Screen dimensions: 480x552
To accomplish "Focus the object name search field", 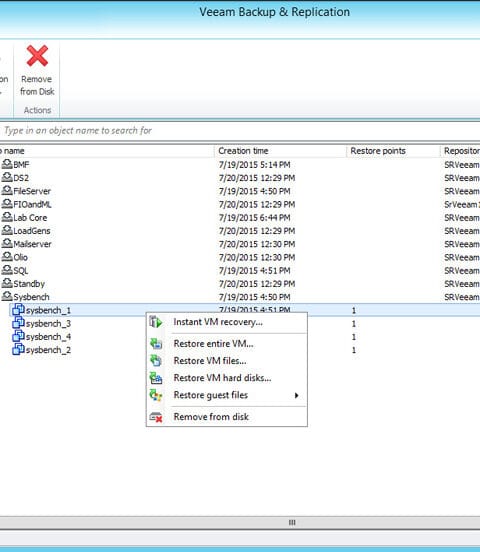I will pyautogui.click(x=240, y=131).
